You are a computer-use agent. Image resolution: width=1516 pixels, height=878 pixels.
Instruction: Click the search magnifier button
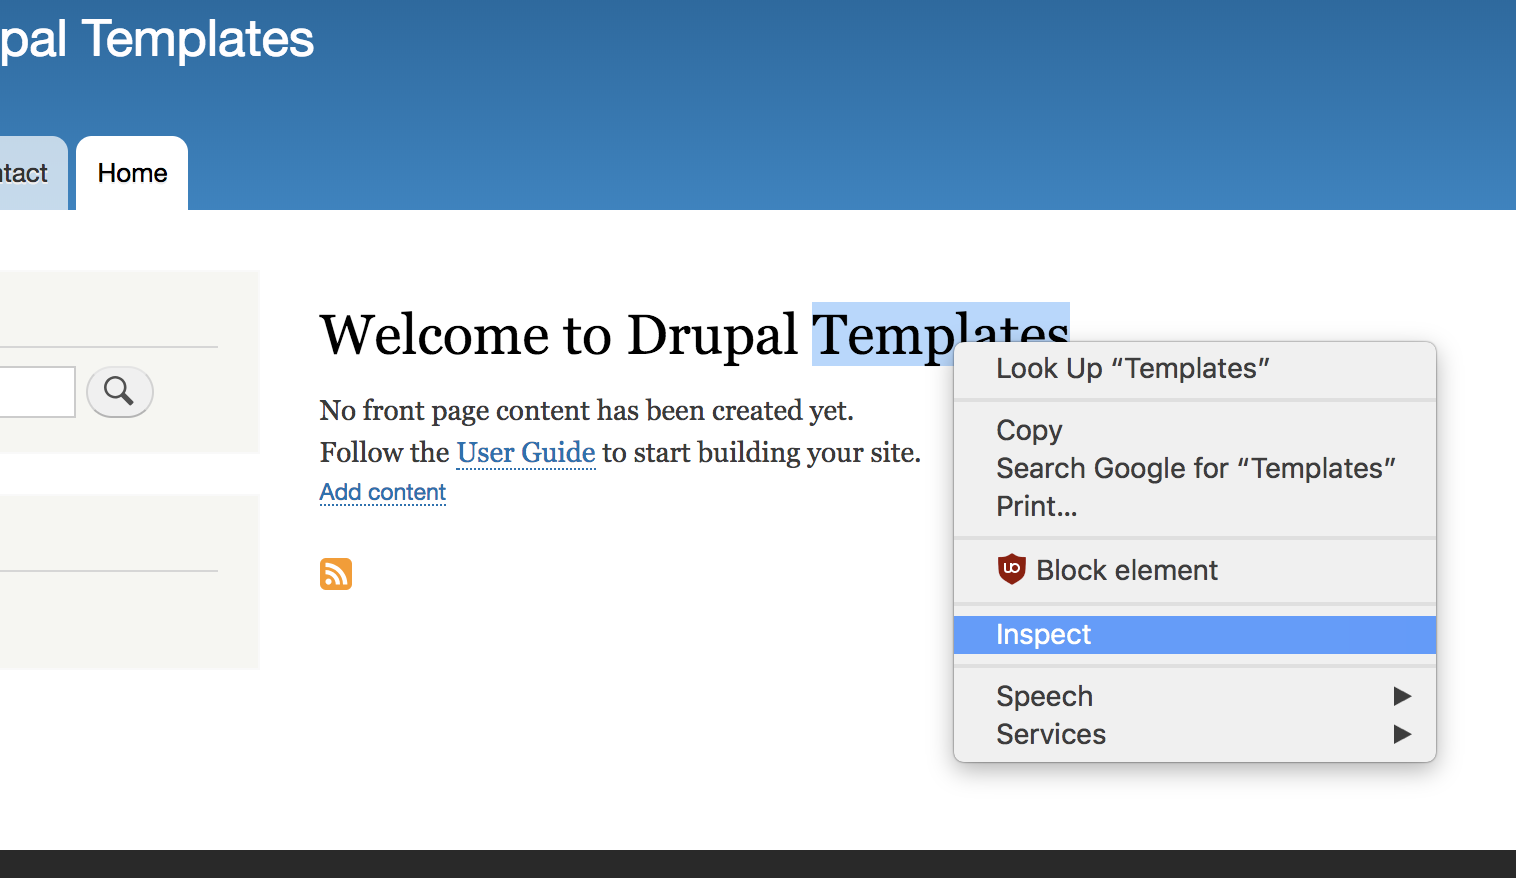coord(119,391)
